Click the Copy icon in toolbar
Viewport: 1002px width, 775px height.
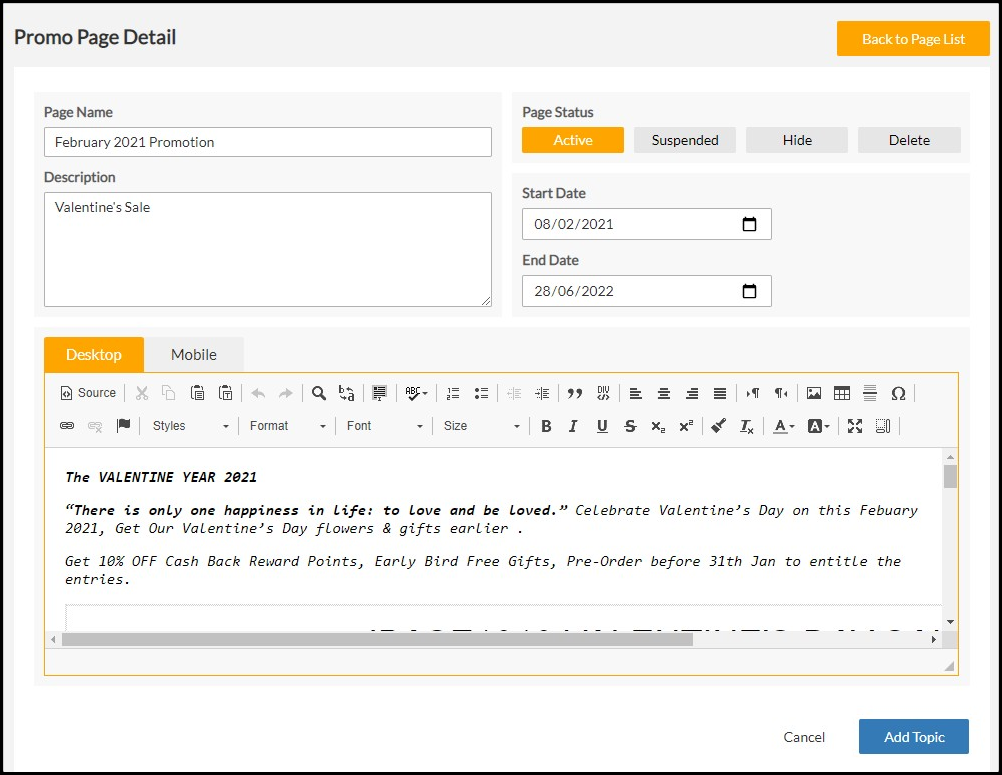[x=169, y=393]
